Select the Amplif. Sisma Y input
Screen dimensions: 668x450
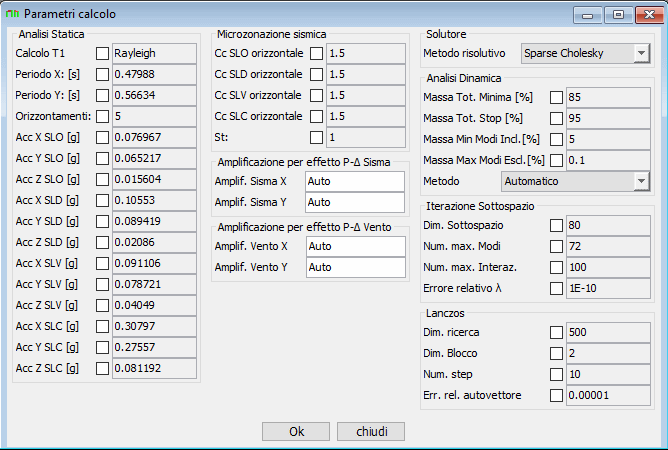pos(355,202)
